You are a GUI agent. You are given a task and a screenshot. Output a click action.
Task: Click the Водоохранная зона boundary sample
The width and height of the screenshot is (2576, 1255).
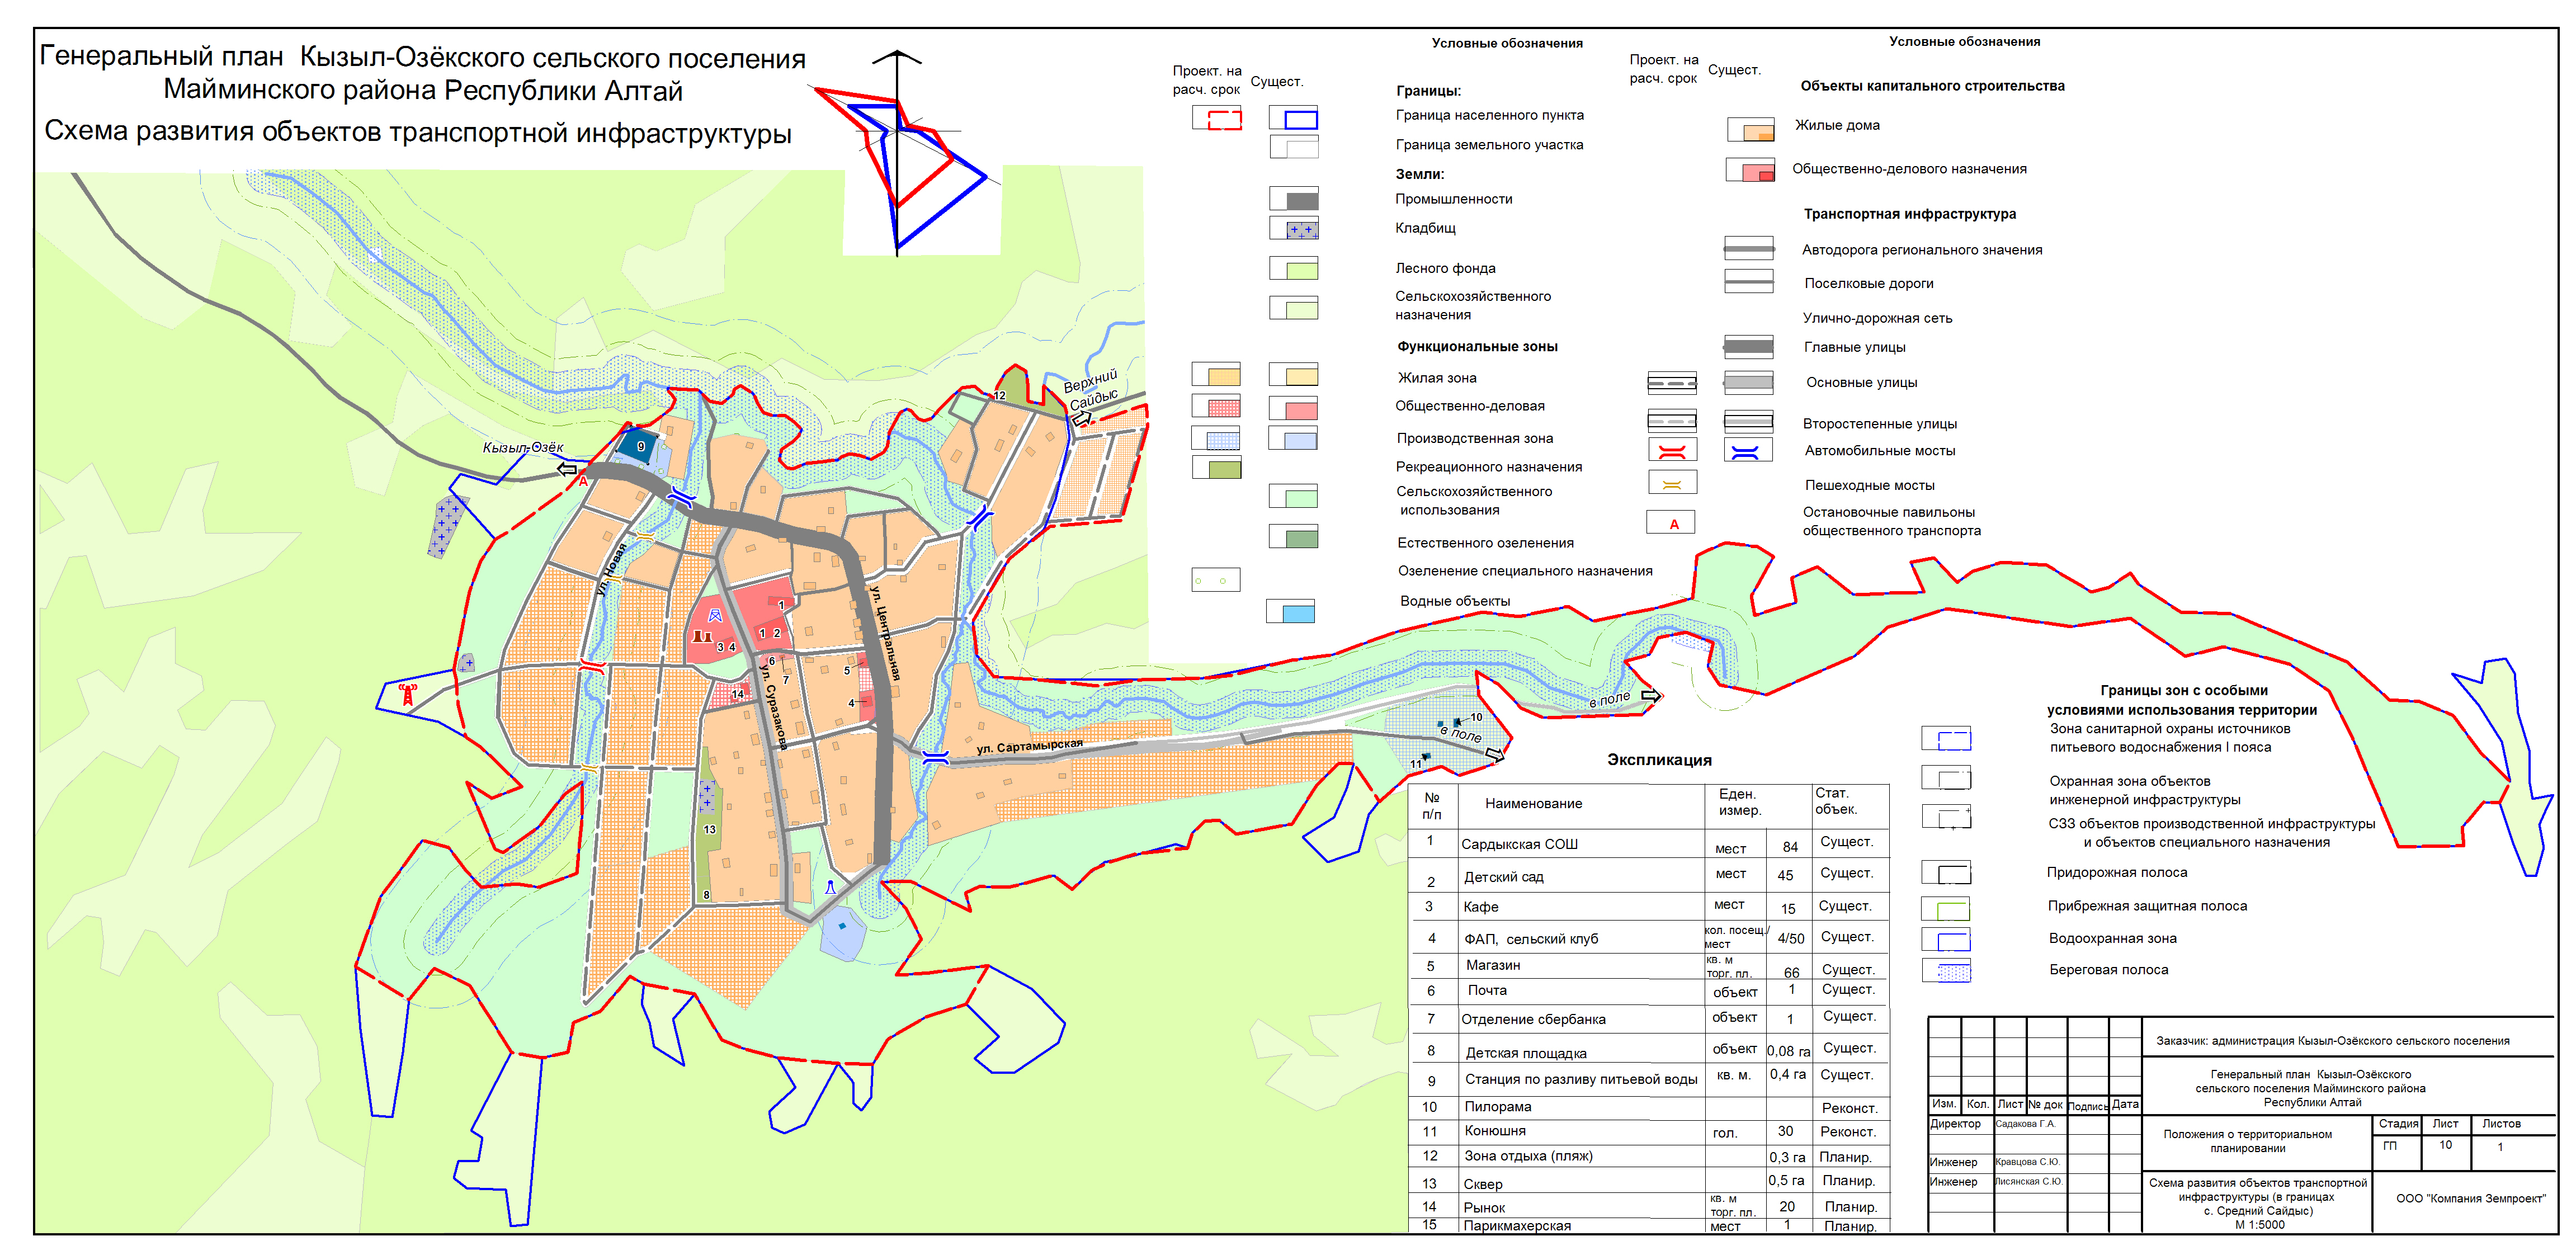[x=1946, y=940]
